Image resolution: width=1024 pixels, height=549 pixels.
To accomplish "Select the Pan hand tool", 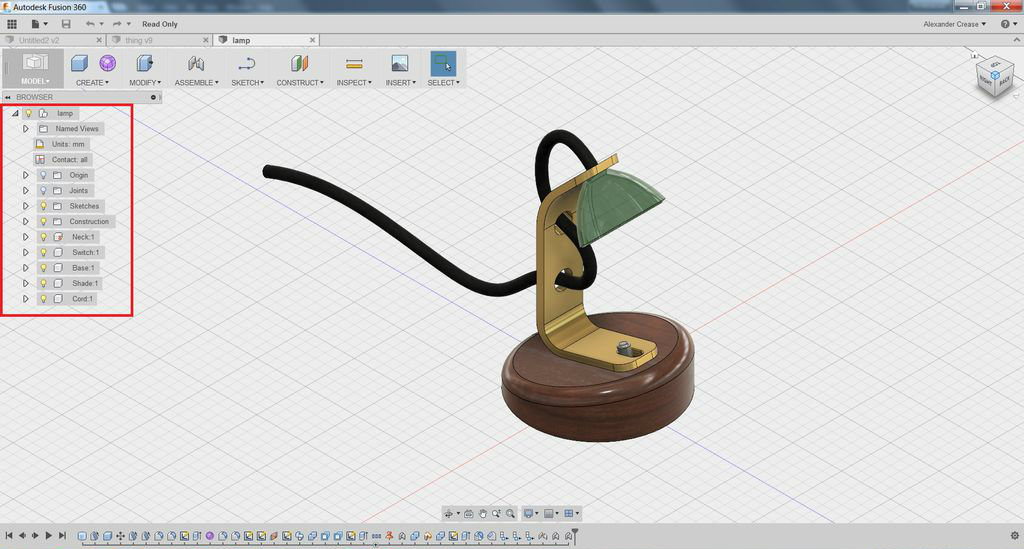I will click(x=483, y=514).
